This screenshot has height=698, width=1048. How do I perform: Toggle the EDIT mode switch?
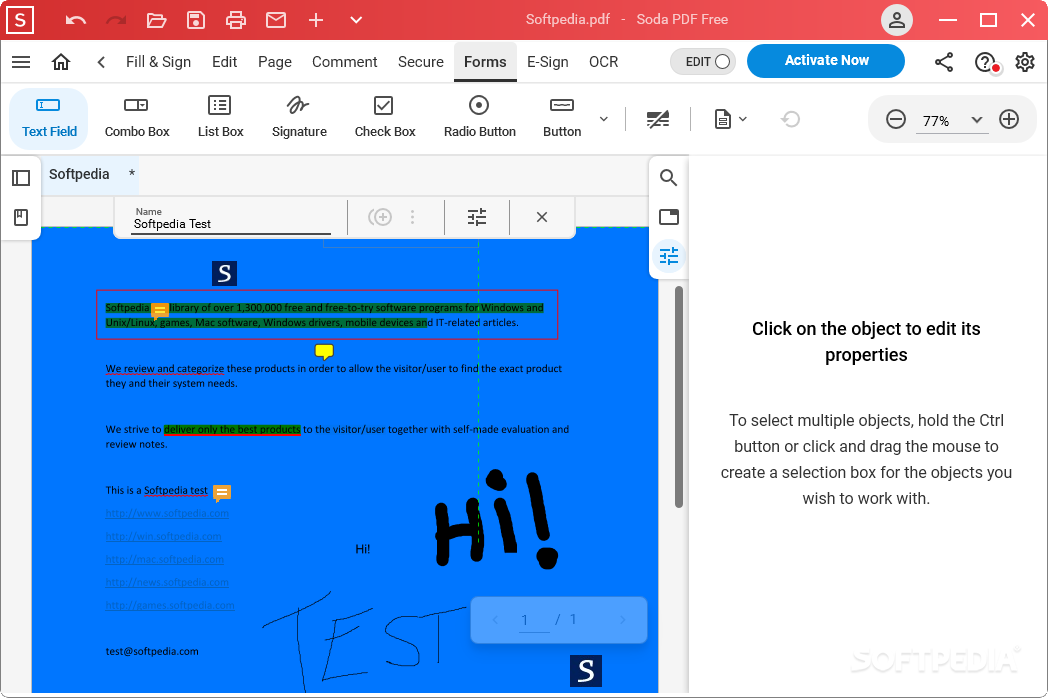pos(703,62)
